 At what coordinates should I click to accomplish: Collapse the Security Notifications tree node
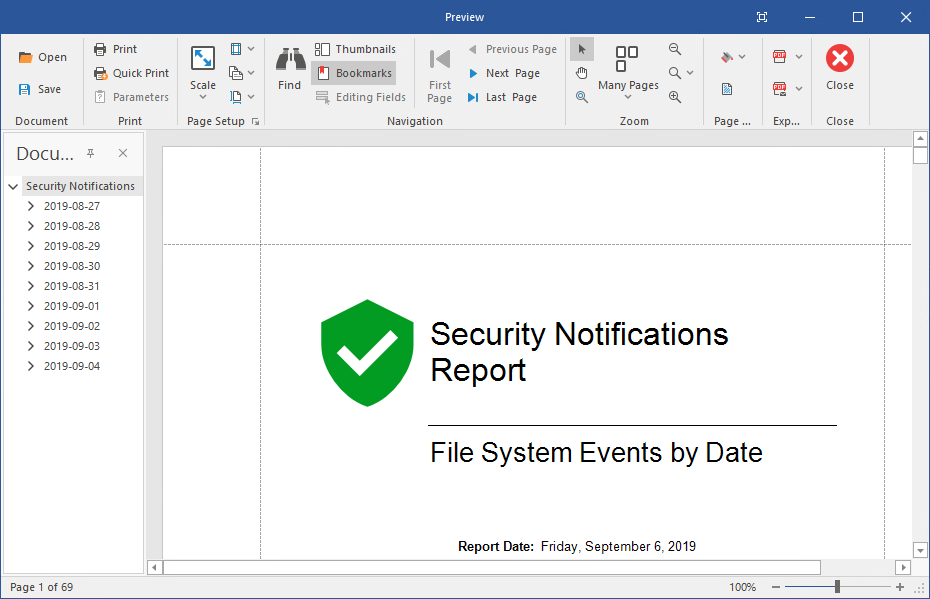click(13, 186)
